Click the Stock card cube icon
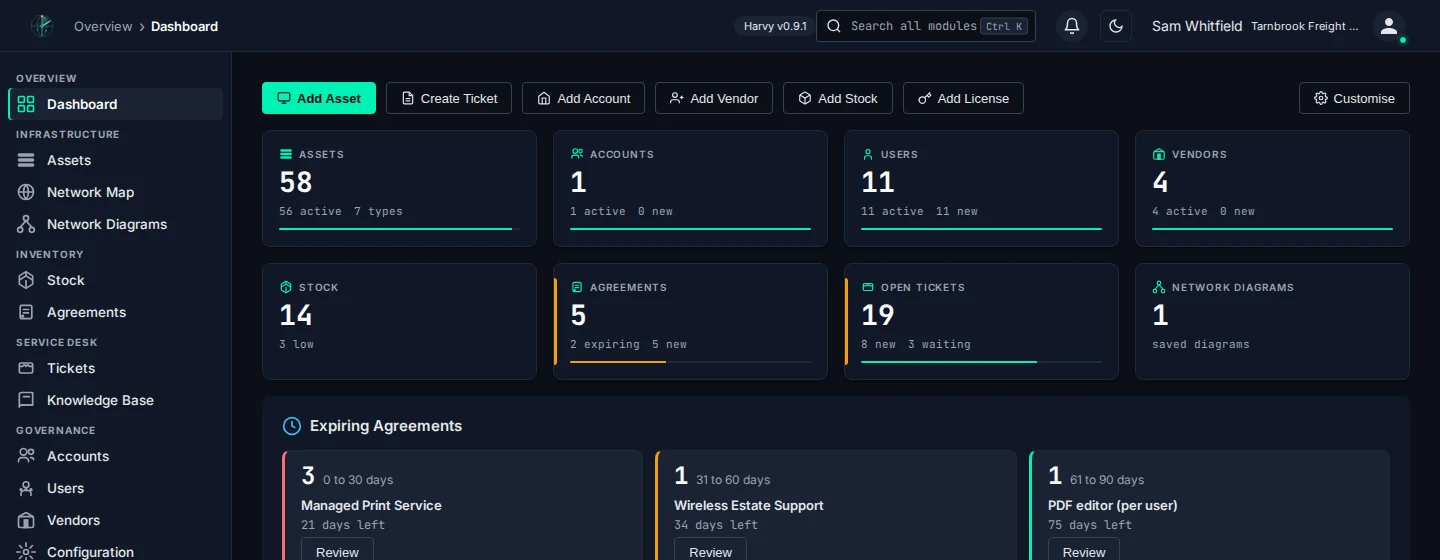 pyautogui.click(x=286, y=287)
